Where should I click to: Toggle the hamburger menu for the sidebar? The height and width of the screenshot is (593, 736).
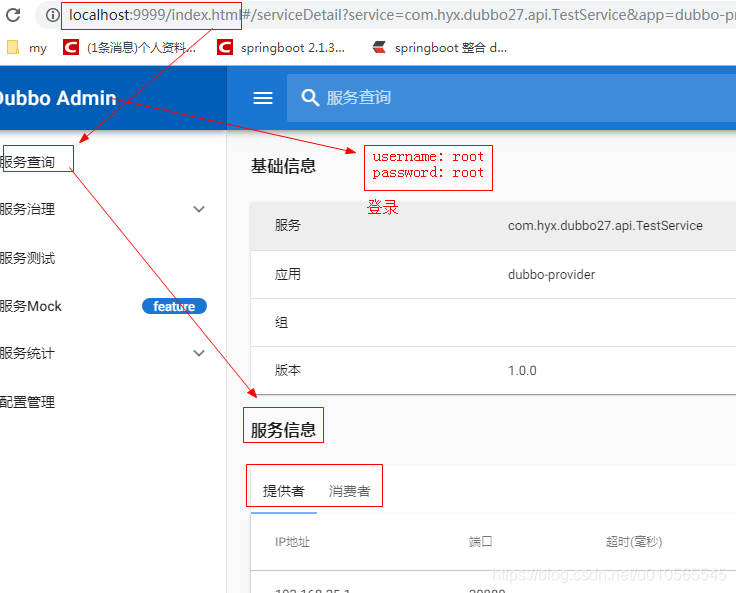(263, 98)
